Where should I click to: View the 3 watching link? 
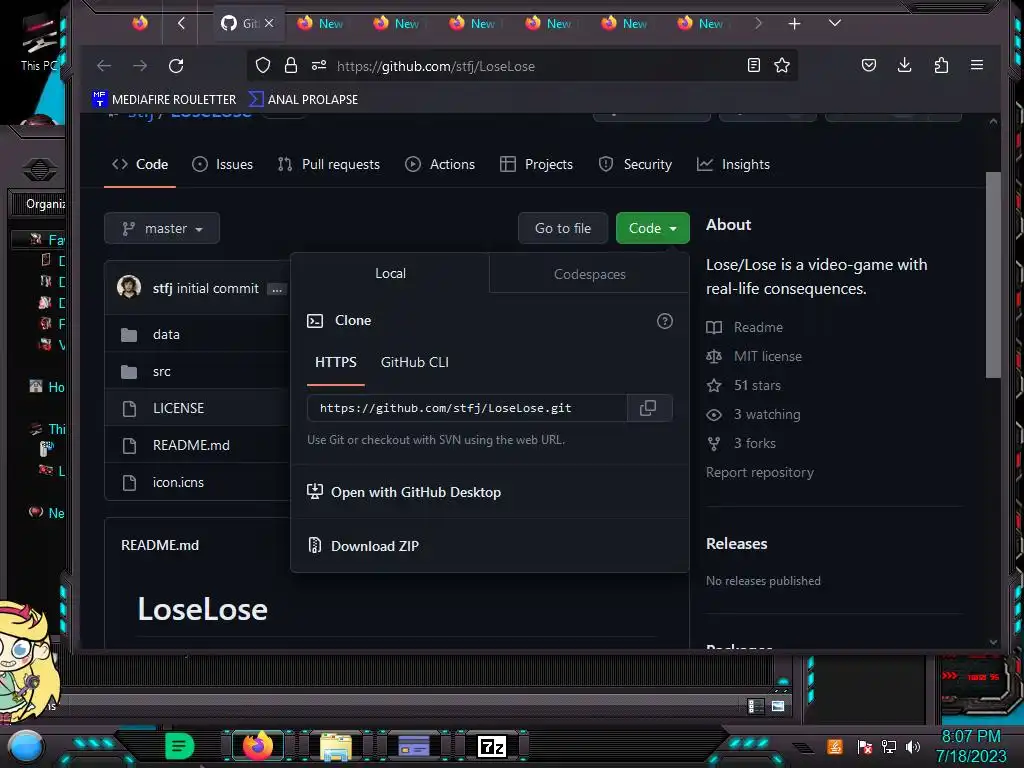coord(754,415)
